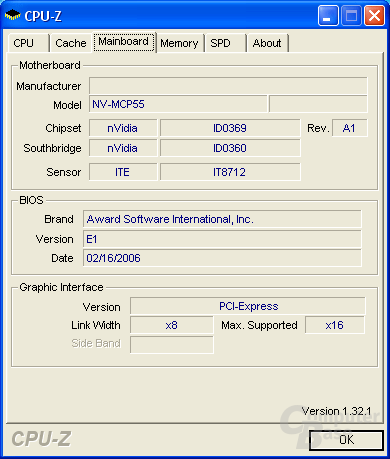This screenshot has height=459, width=390.
Task: Click the BIOS date 02/16/2006
Action: tap(222, 258)
